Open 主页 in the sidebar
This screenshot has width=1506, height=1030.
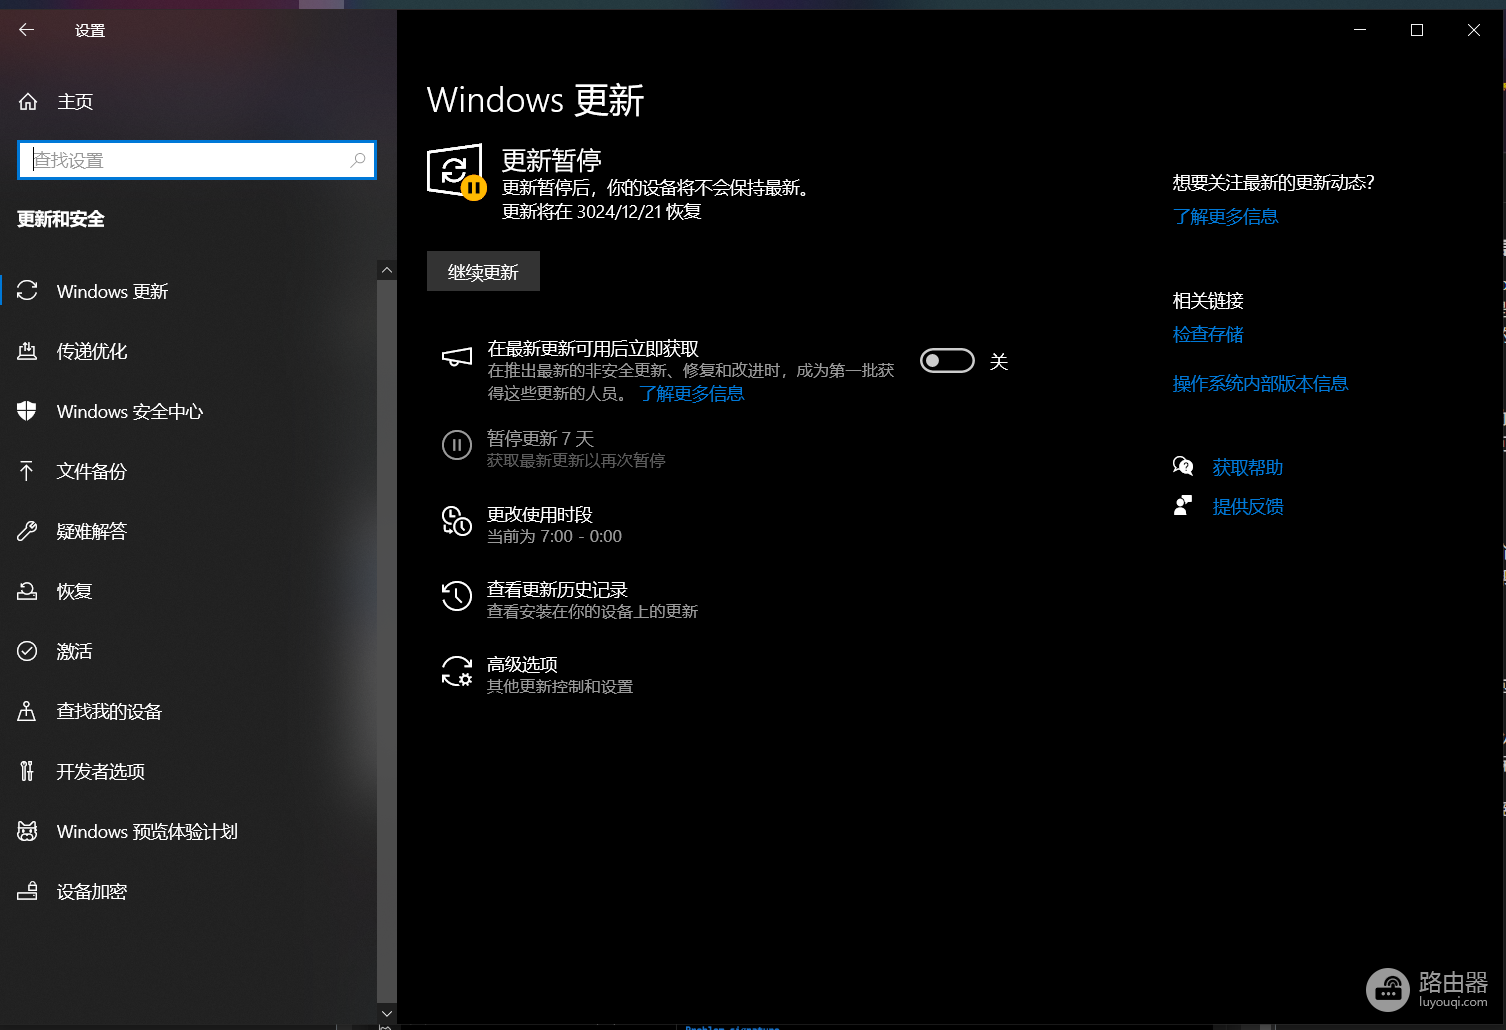click(x=75, y=101)
